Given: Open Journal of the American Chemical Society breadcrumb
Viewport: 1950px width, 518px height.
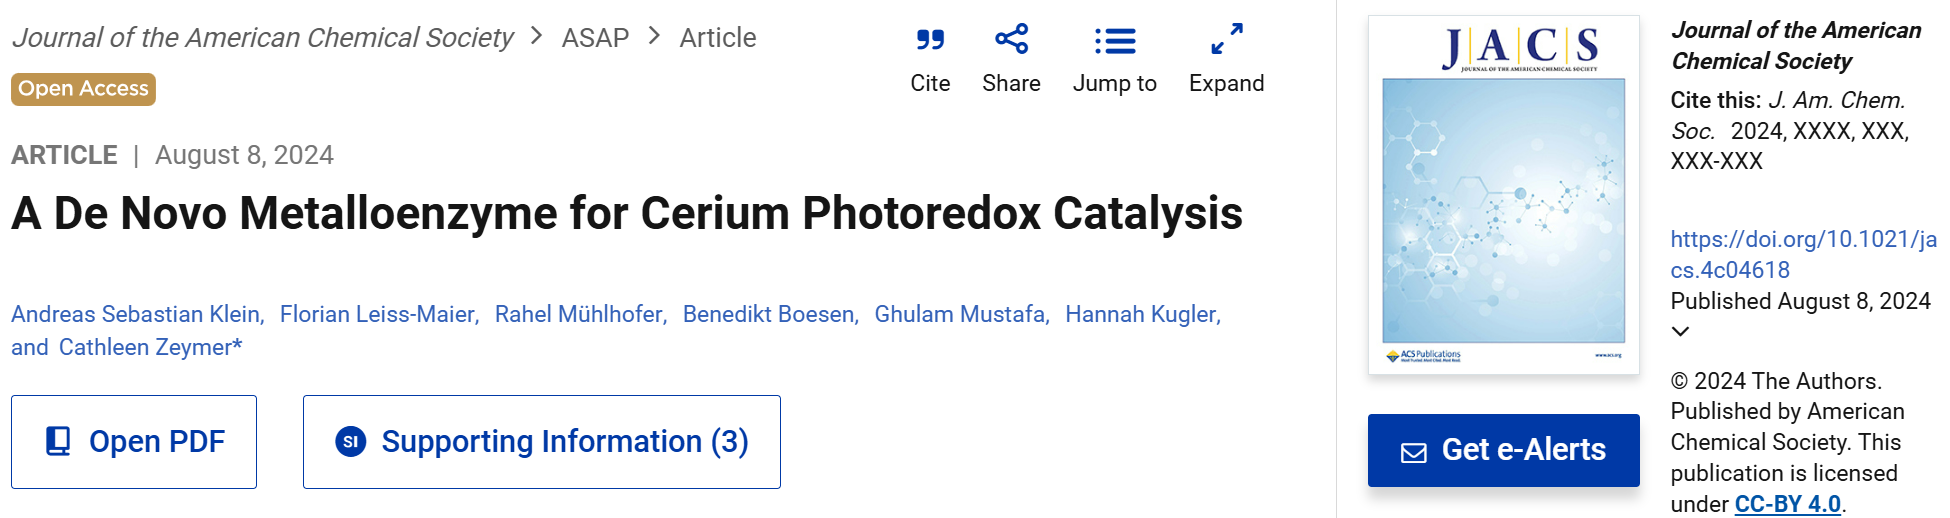Looking at the screenshot, I should (x=262, y=38).
